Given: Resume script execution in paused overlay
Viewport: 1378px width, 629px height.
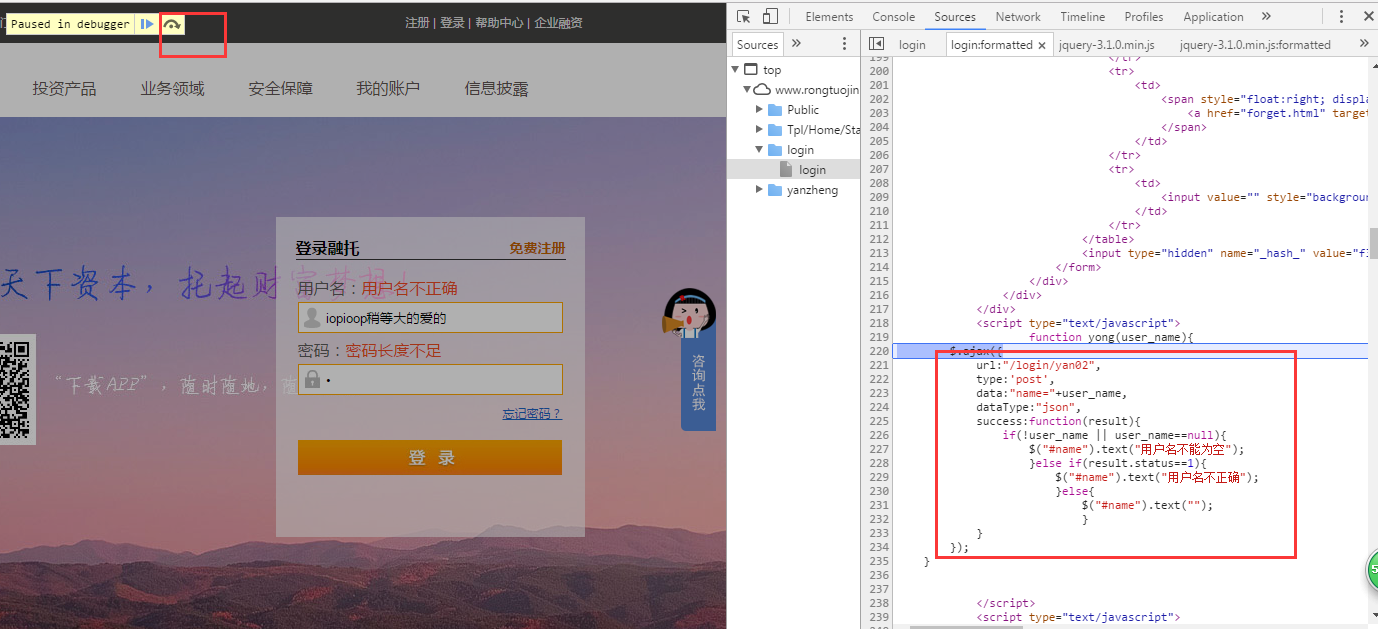Looking at the screenshot, I should pos(147,24).
